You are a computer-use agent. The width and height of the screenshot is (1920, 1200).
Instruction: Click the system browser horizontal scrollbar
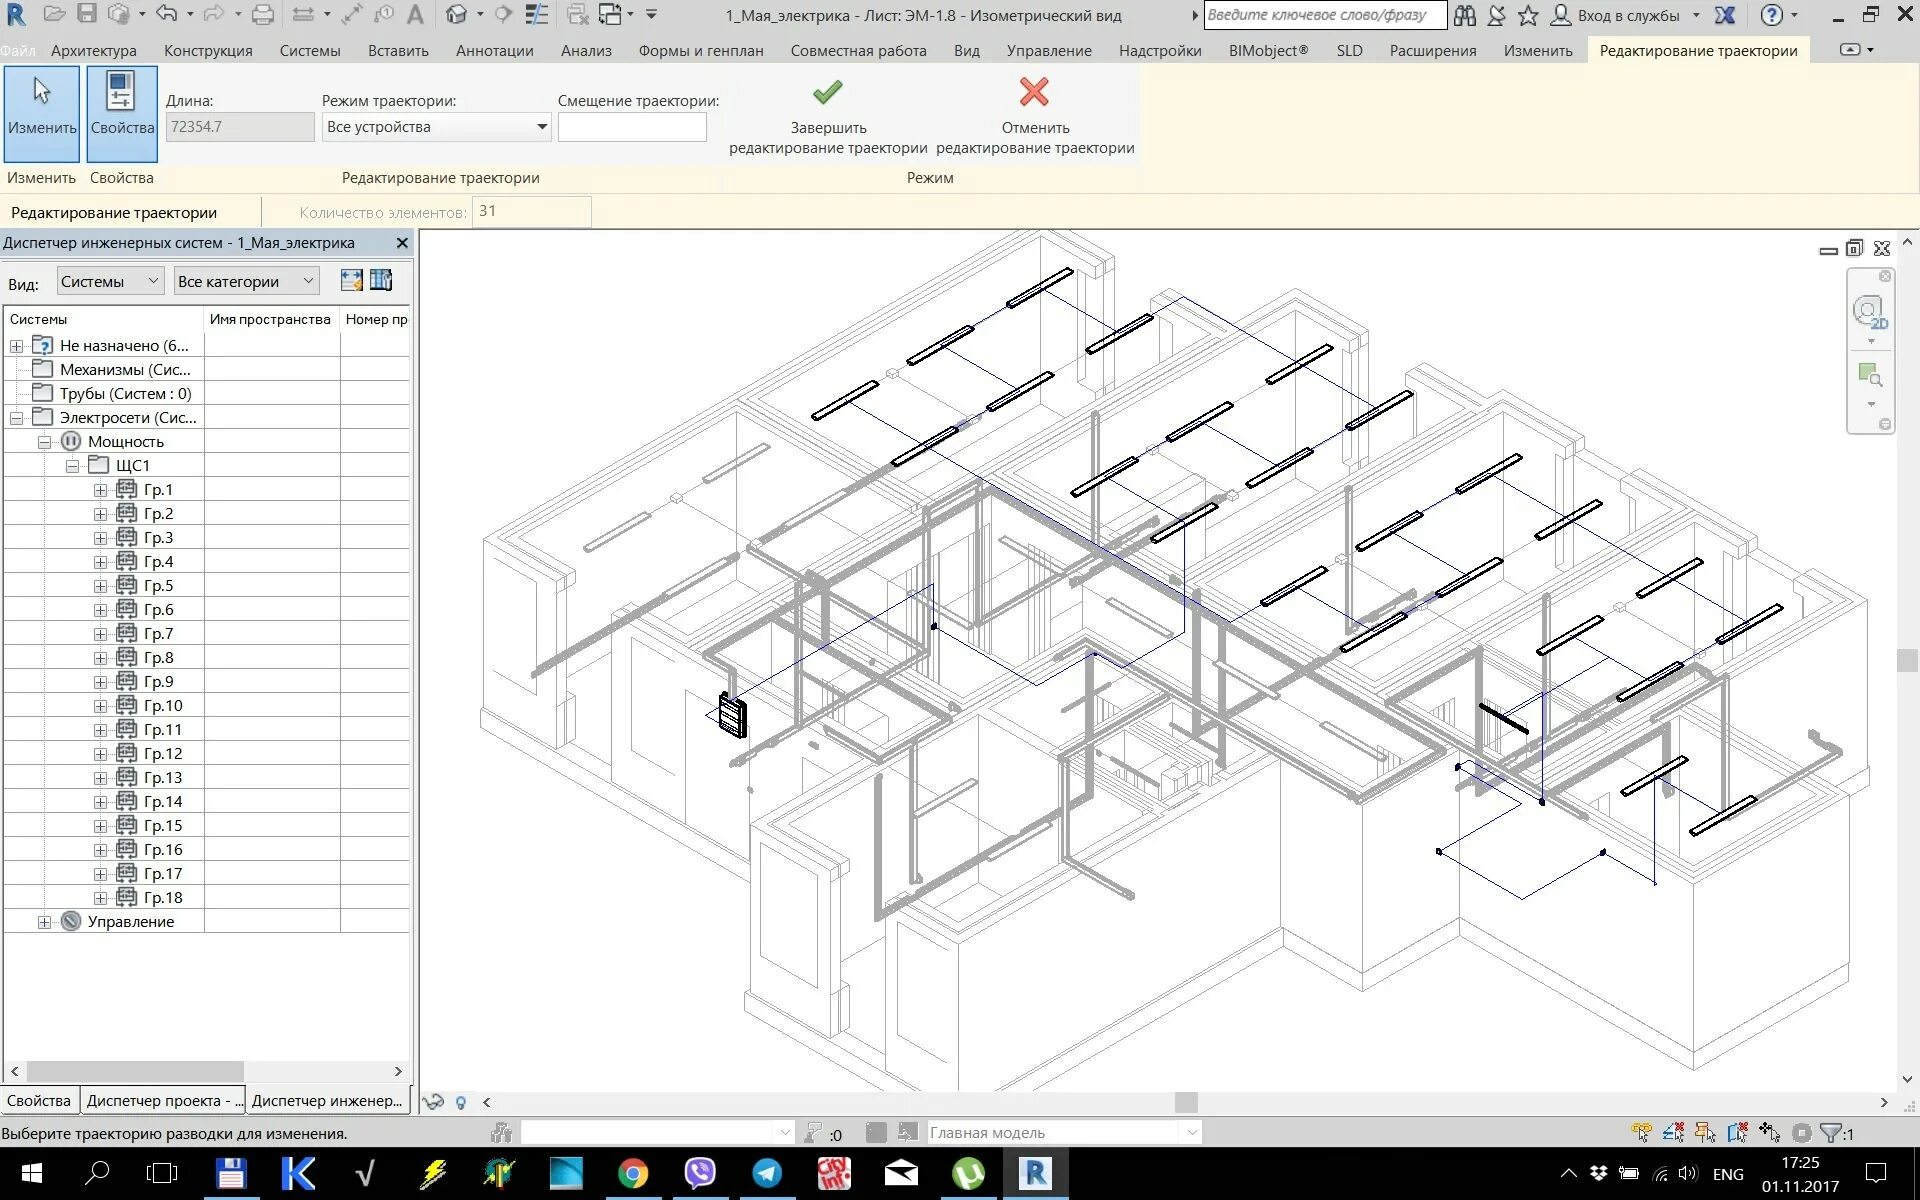tap(135, 1071)
